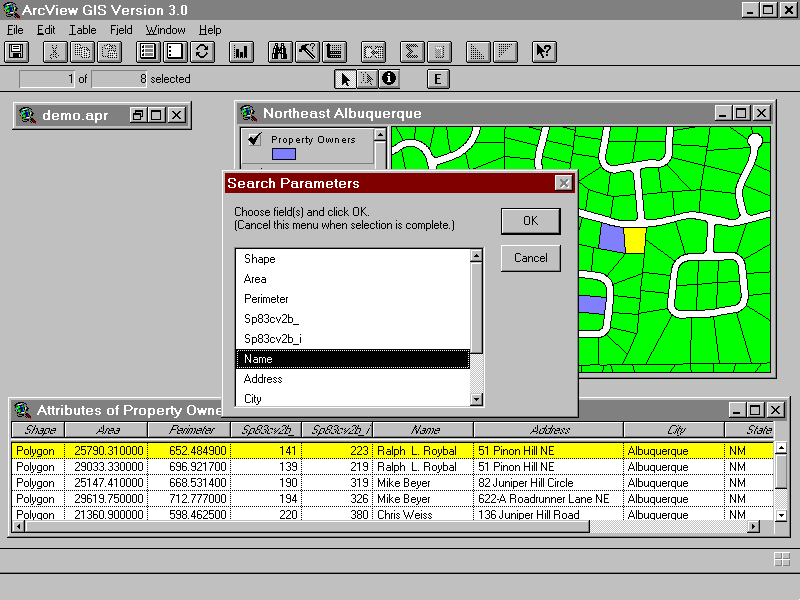Open the File menu
Screen dimensions: 800x600
tap(15, 30)
